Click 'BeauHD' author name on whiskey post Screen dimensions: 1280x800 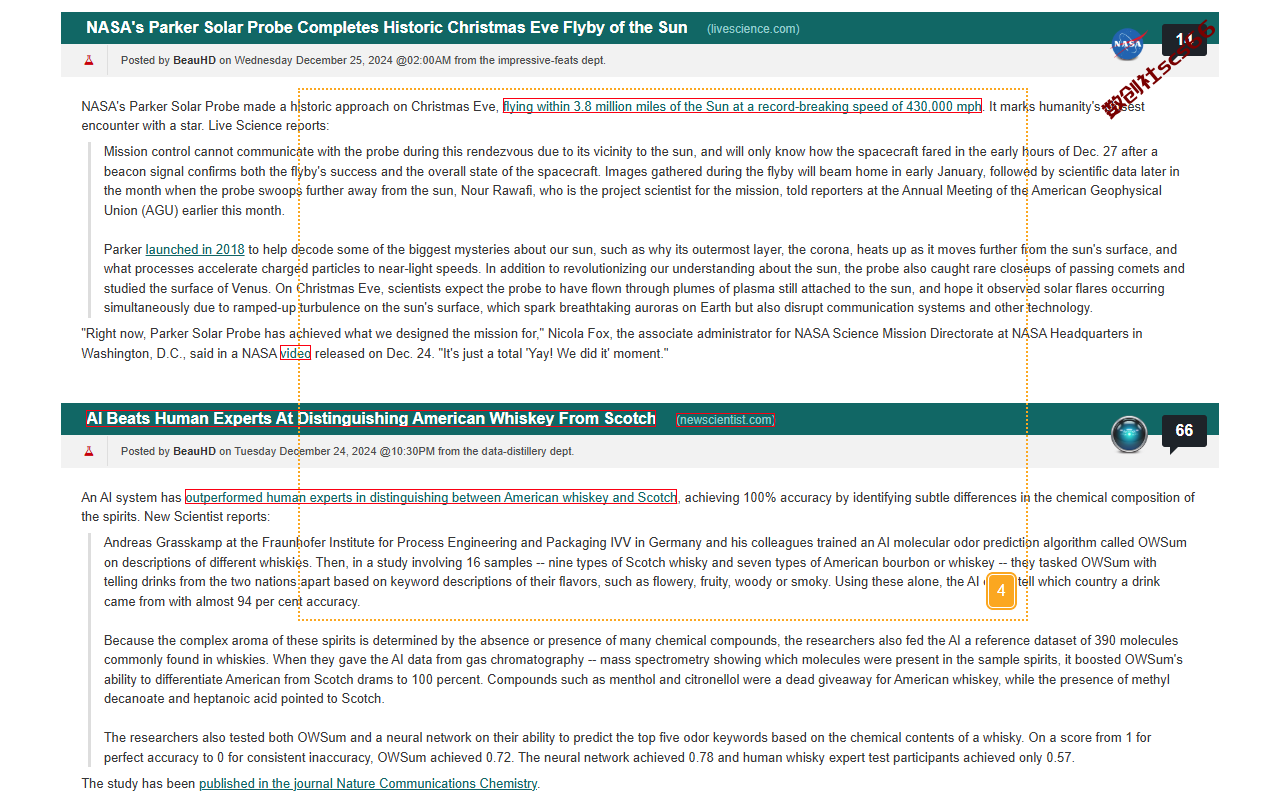point(195,451)
